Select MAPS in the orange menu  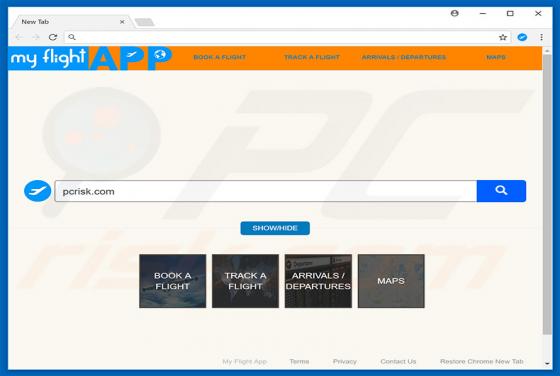[x=496, y=57]
